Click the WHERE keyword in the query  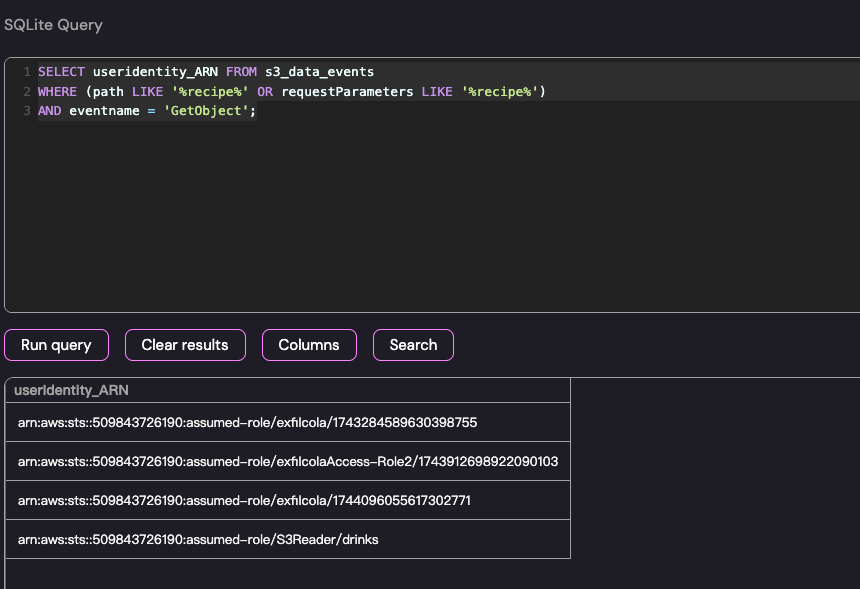coord(57,92)
